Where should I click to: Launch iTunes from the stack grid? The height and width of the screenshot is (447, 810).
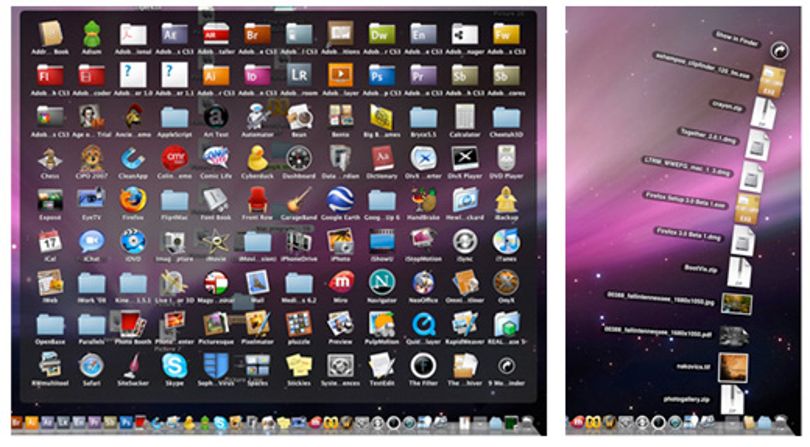click(x=506, y=242)
